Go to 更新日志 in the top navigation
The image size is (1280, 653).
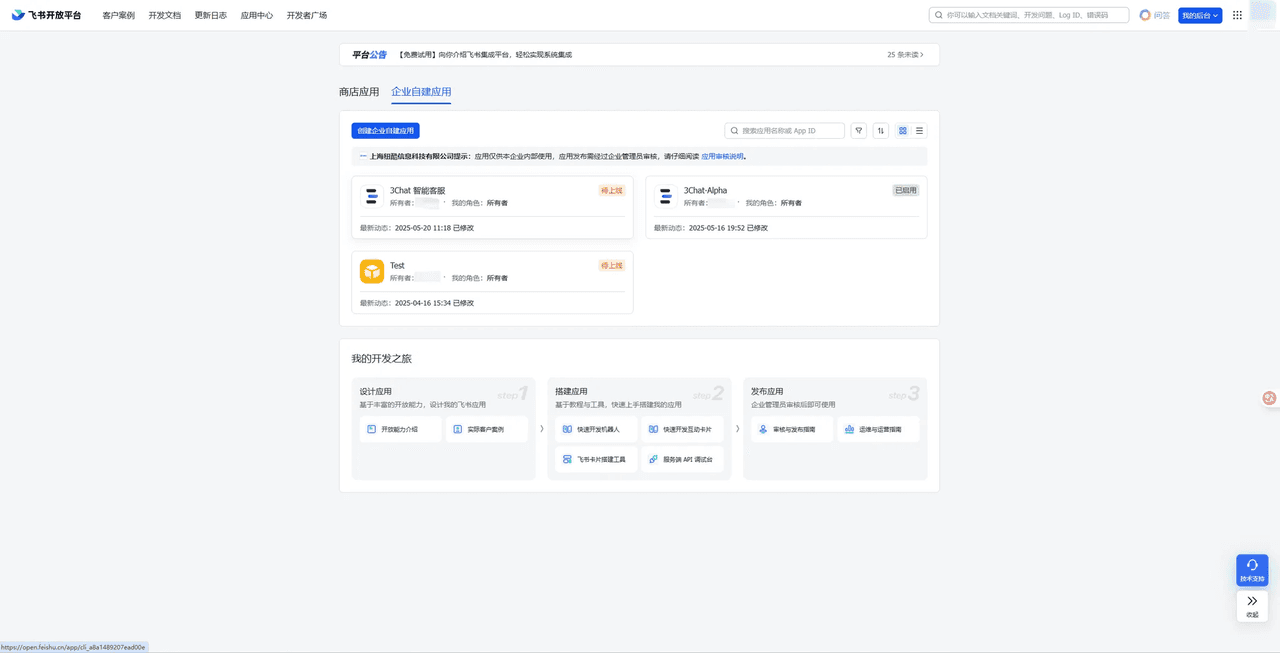(x=210, y=15)
